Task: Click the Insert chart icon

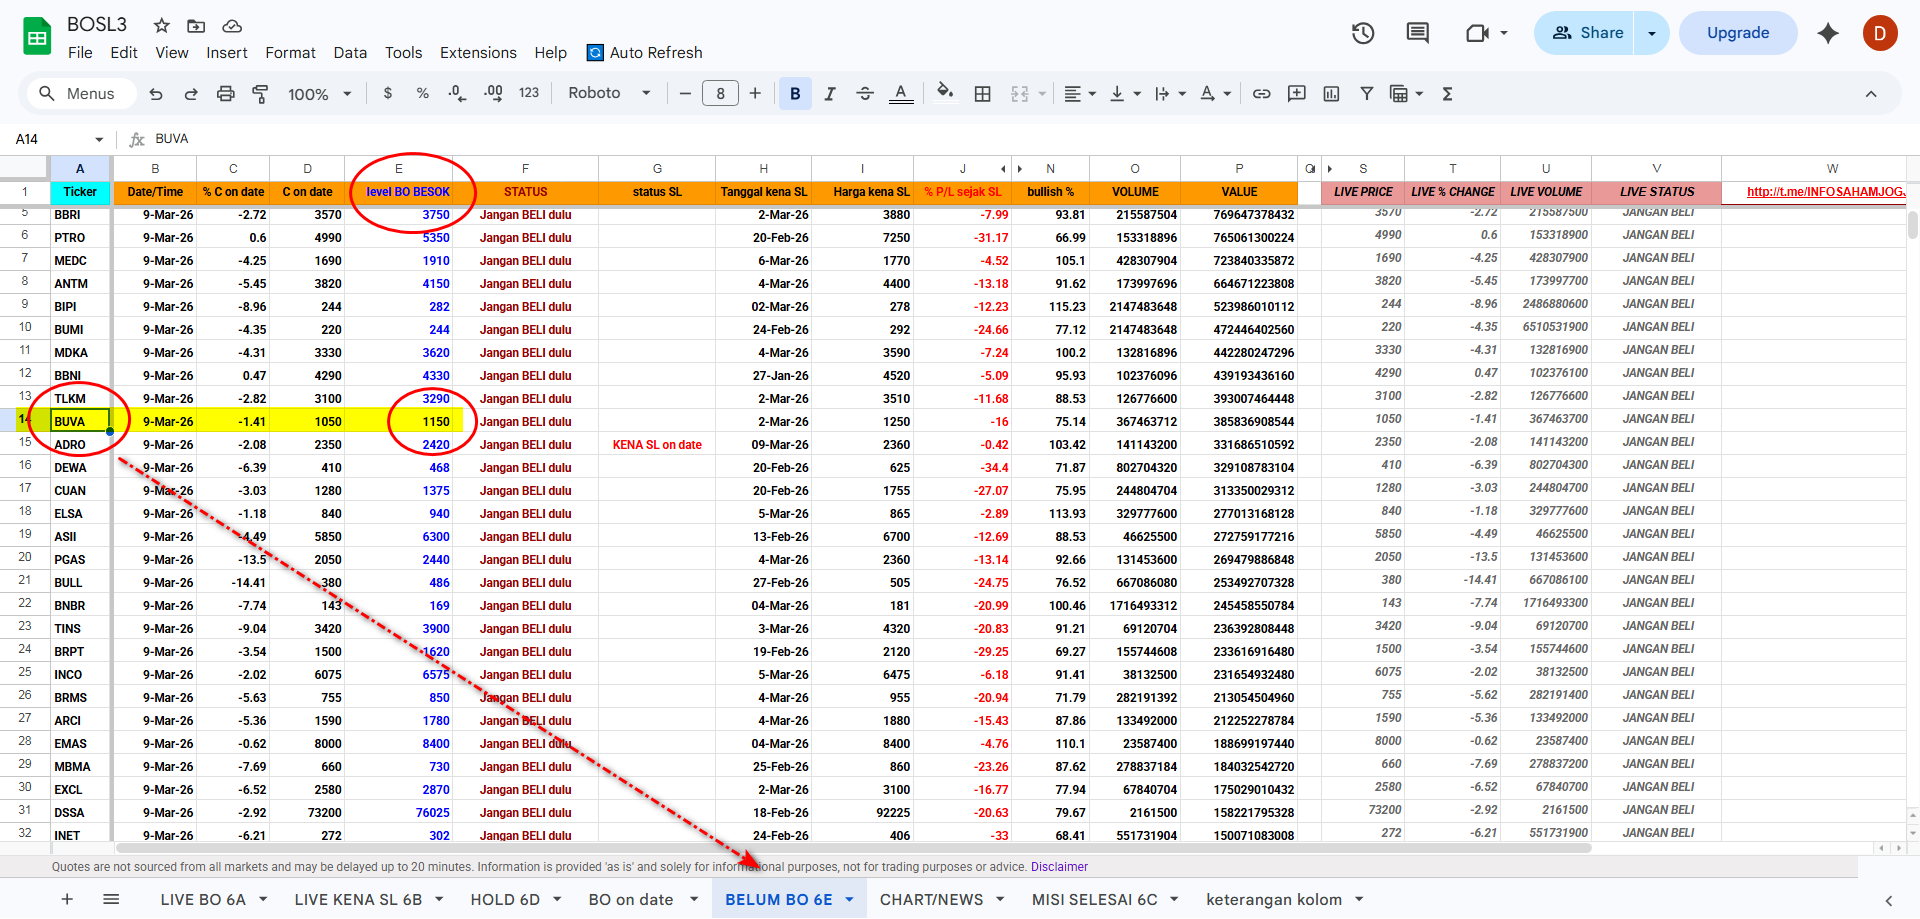Action: click(1331, 94)
